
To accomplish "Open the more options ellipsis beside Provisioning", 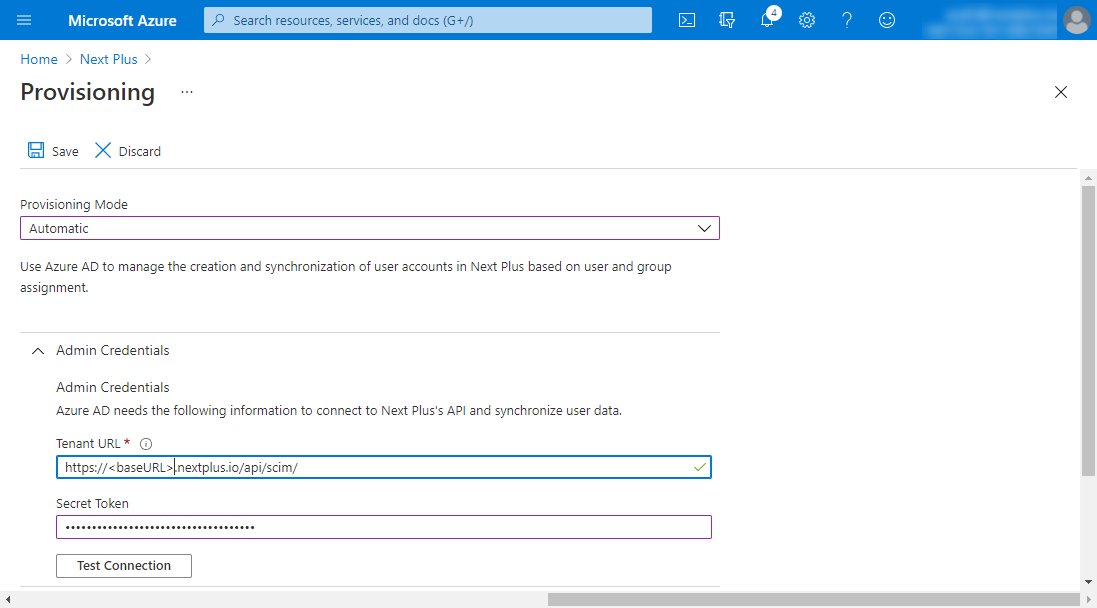I will (187, 92).
